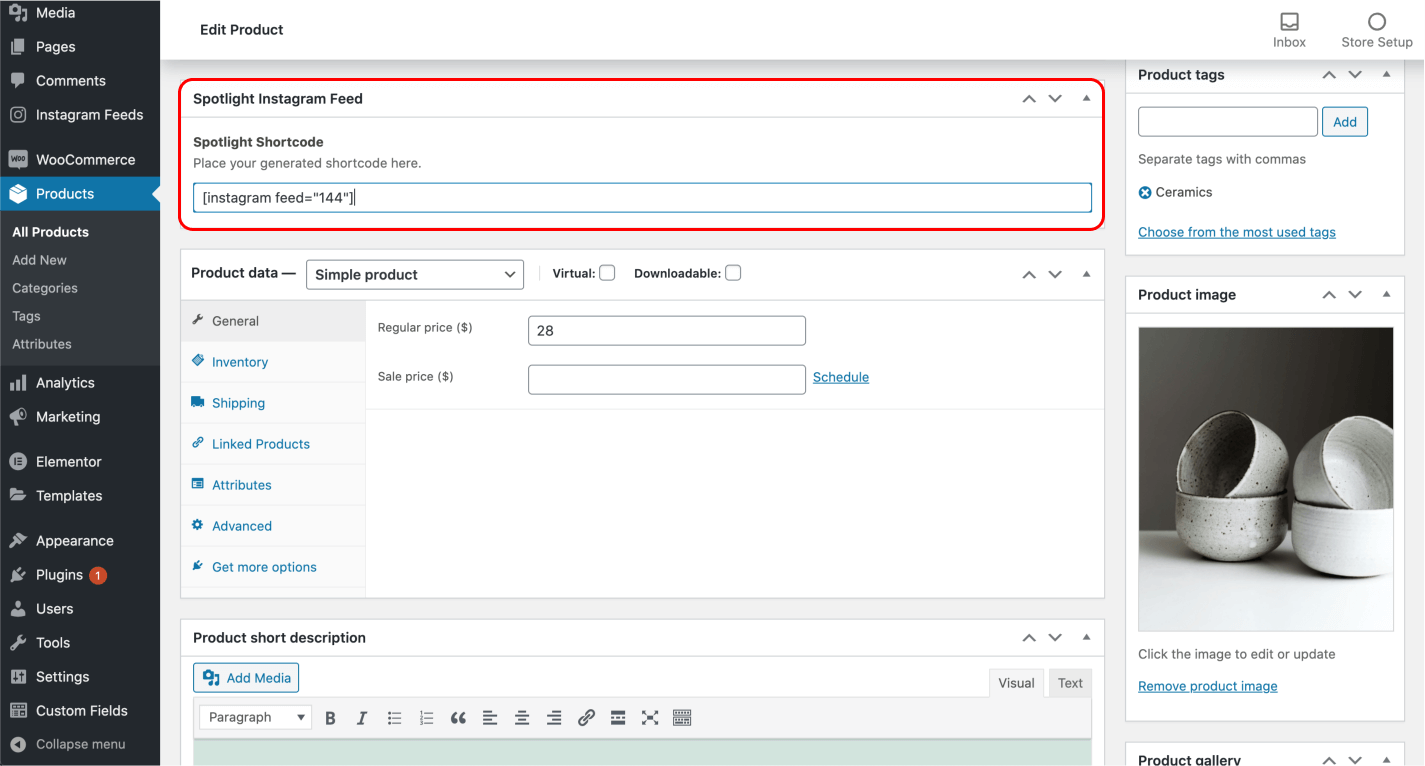The width and height of the screenshot is (1425, 766).
Task: Click the Sale price field
Action: [x=667, y=379]
